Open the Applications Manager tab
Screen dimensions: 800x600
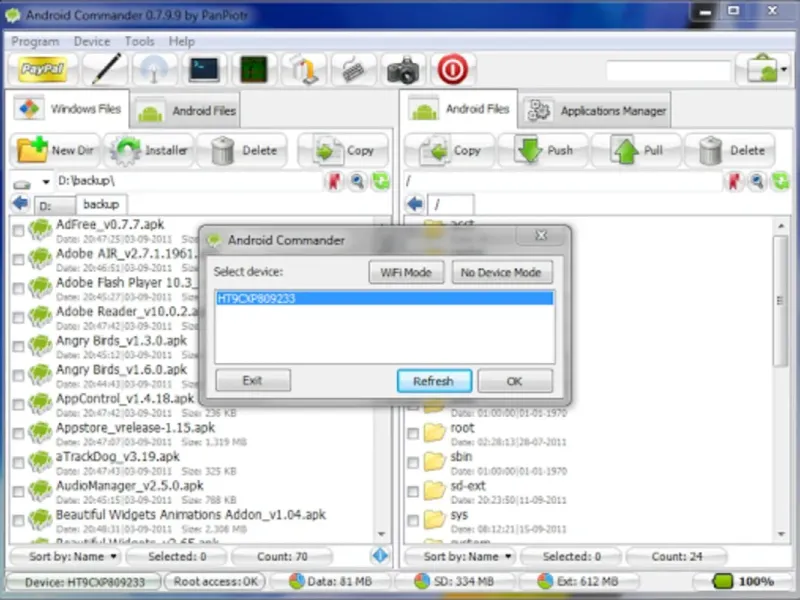596,111
